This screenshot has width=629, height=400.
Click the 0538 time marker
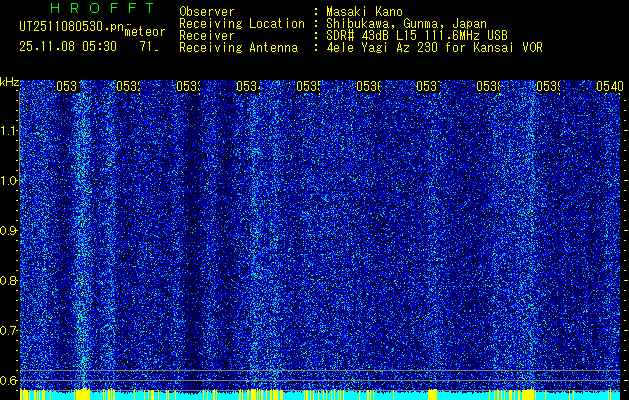[488, 86]
